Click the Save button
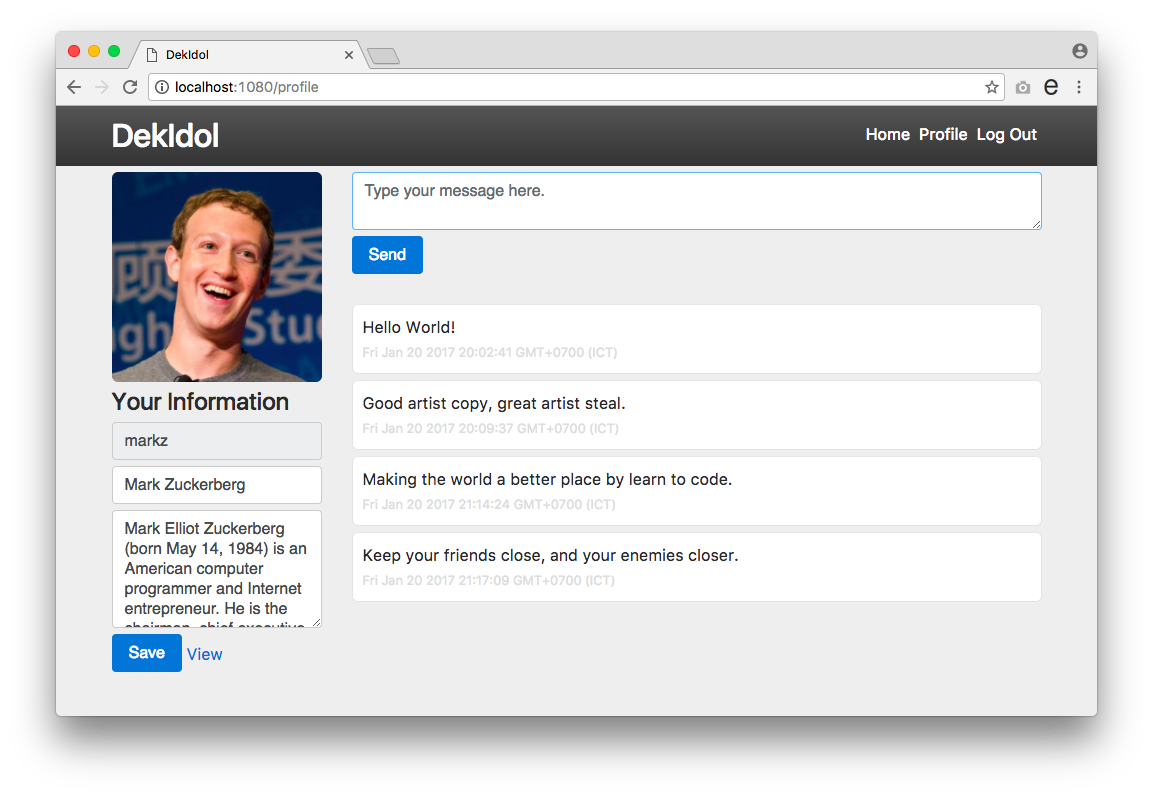Image resolution: width=1153 pixels, height=796 pixels. [146, 653]
